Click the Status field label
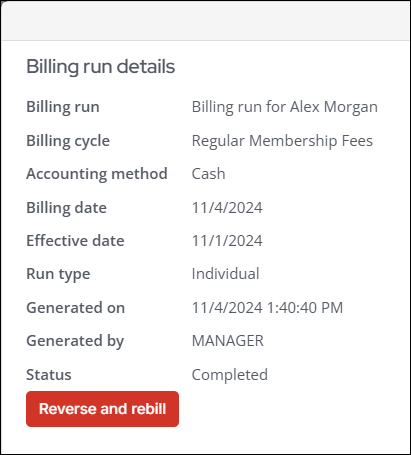 (x=49, y=375)
